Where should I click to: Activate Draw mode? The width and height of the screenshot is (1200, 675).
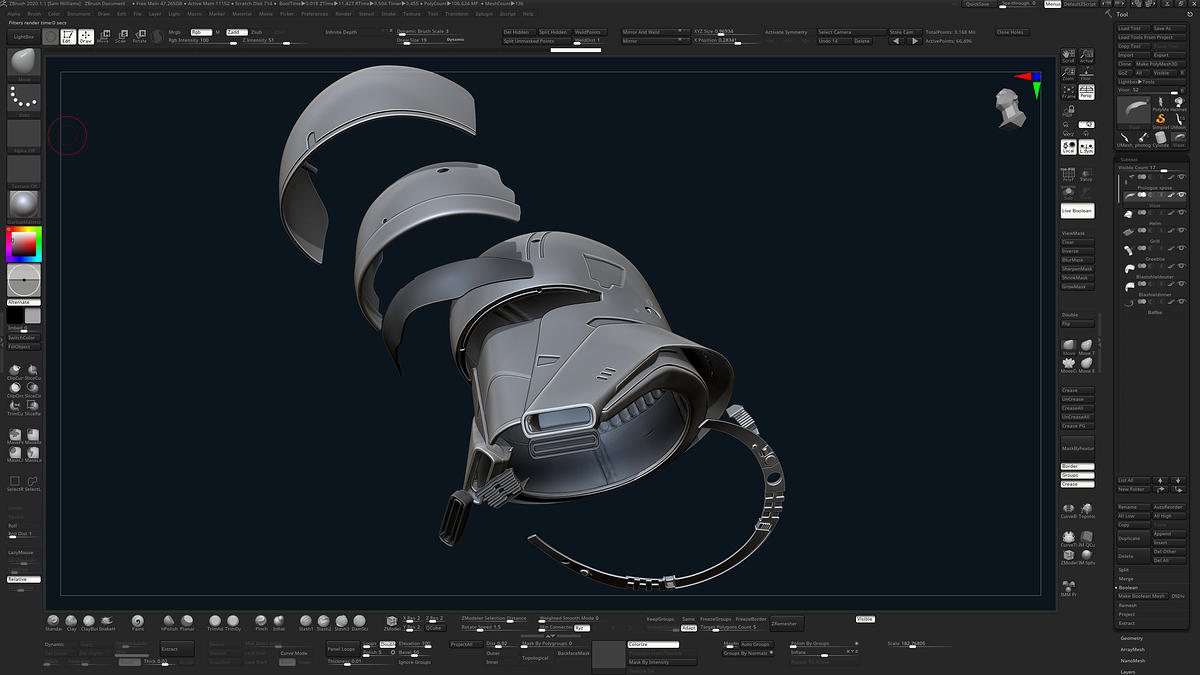(x=86, y=37)
